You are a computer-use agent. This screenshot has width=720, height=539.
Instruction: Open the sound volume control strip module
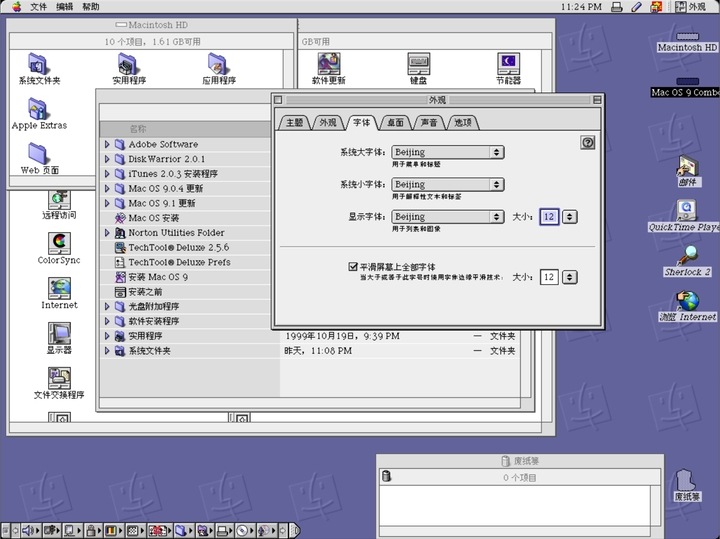30,531
